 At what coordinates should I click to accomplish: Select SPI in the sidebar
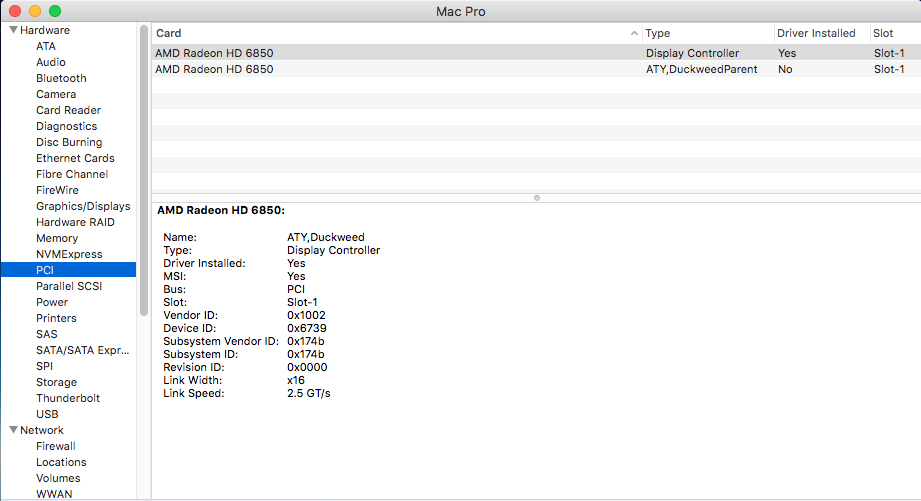pos(44,366)
